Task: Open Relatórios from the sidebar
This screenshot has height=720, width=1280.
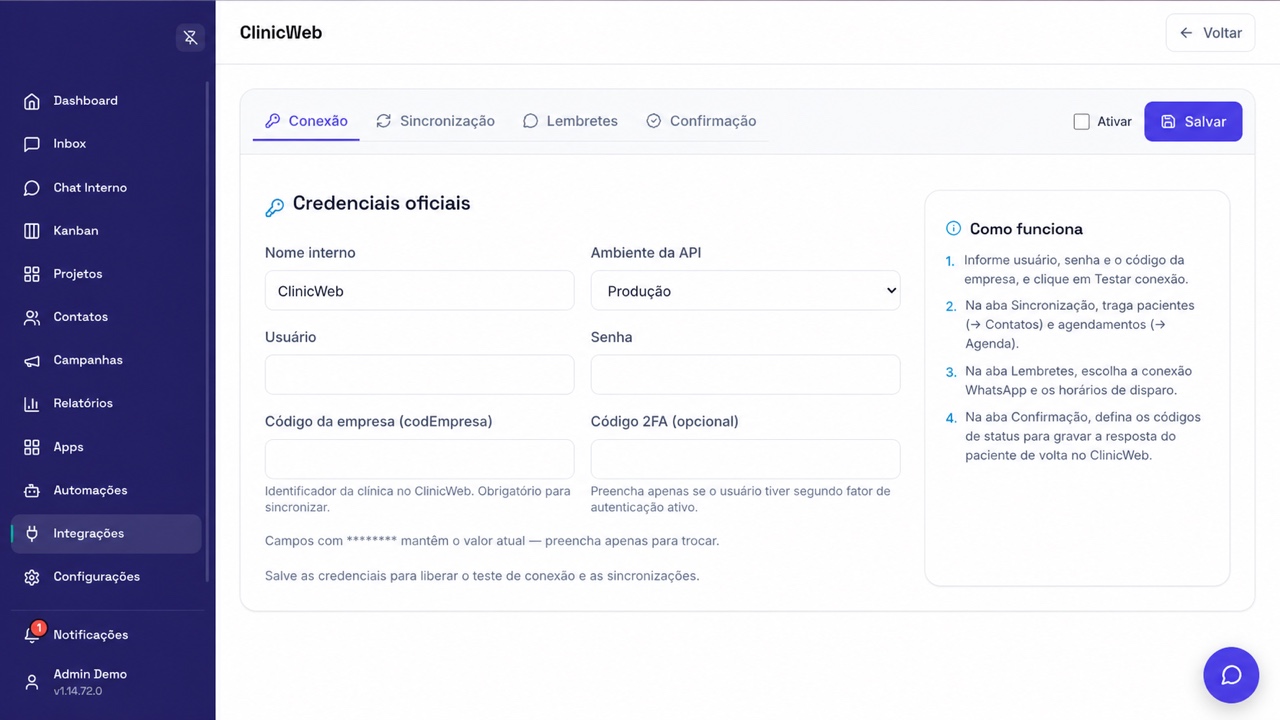Action: [x=106, y=404]
